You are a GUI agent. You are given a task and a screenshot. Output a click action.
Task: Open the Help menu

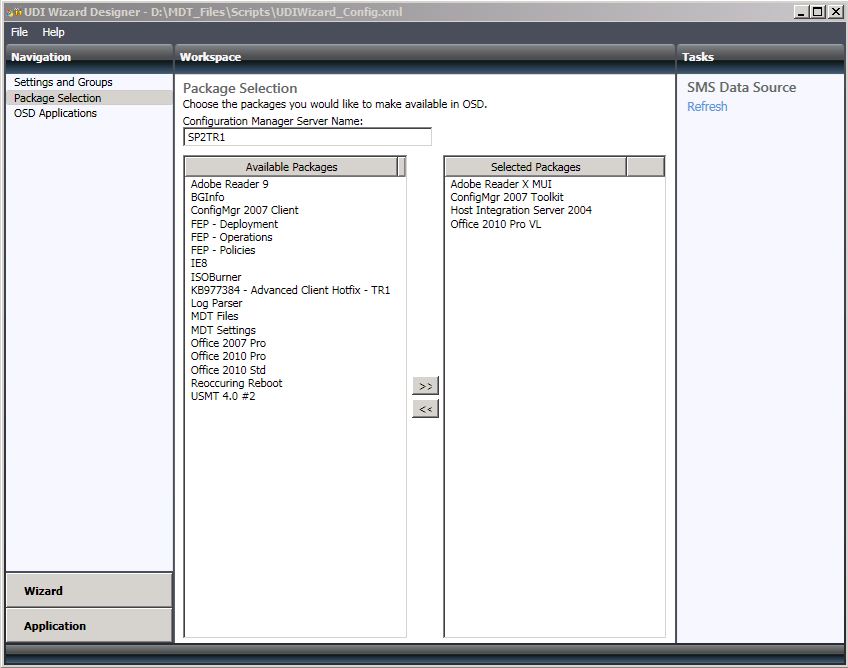pyautogui.click(x=54, y=32)
